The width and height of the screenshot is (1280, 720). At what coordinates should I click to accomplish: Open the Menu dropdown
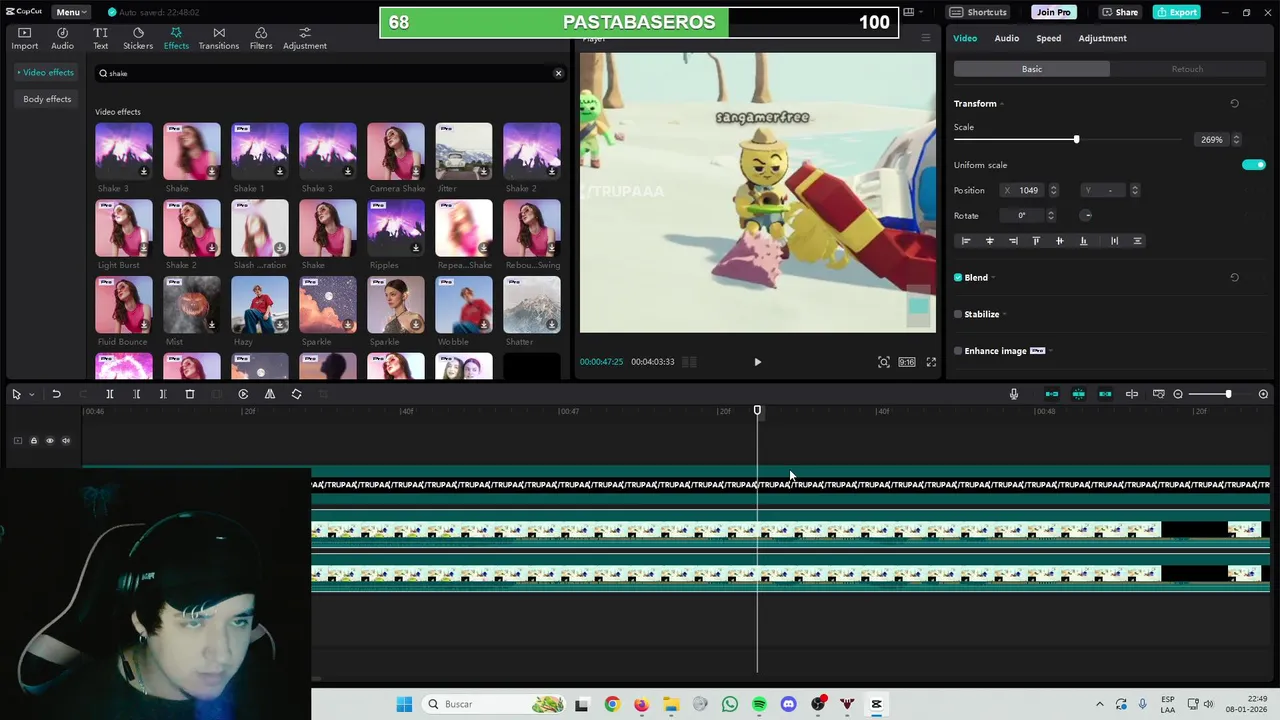pyautogui.click(x=71, y=12)
